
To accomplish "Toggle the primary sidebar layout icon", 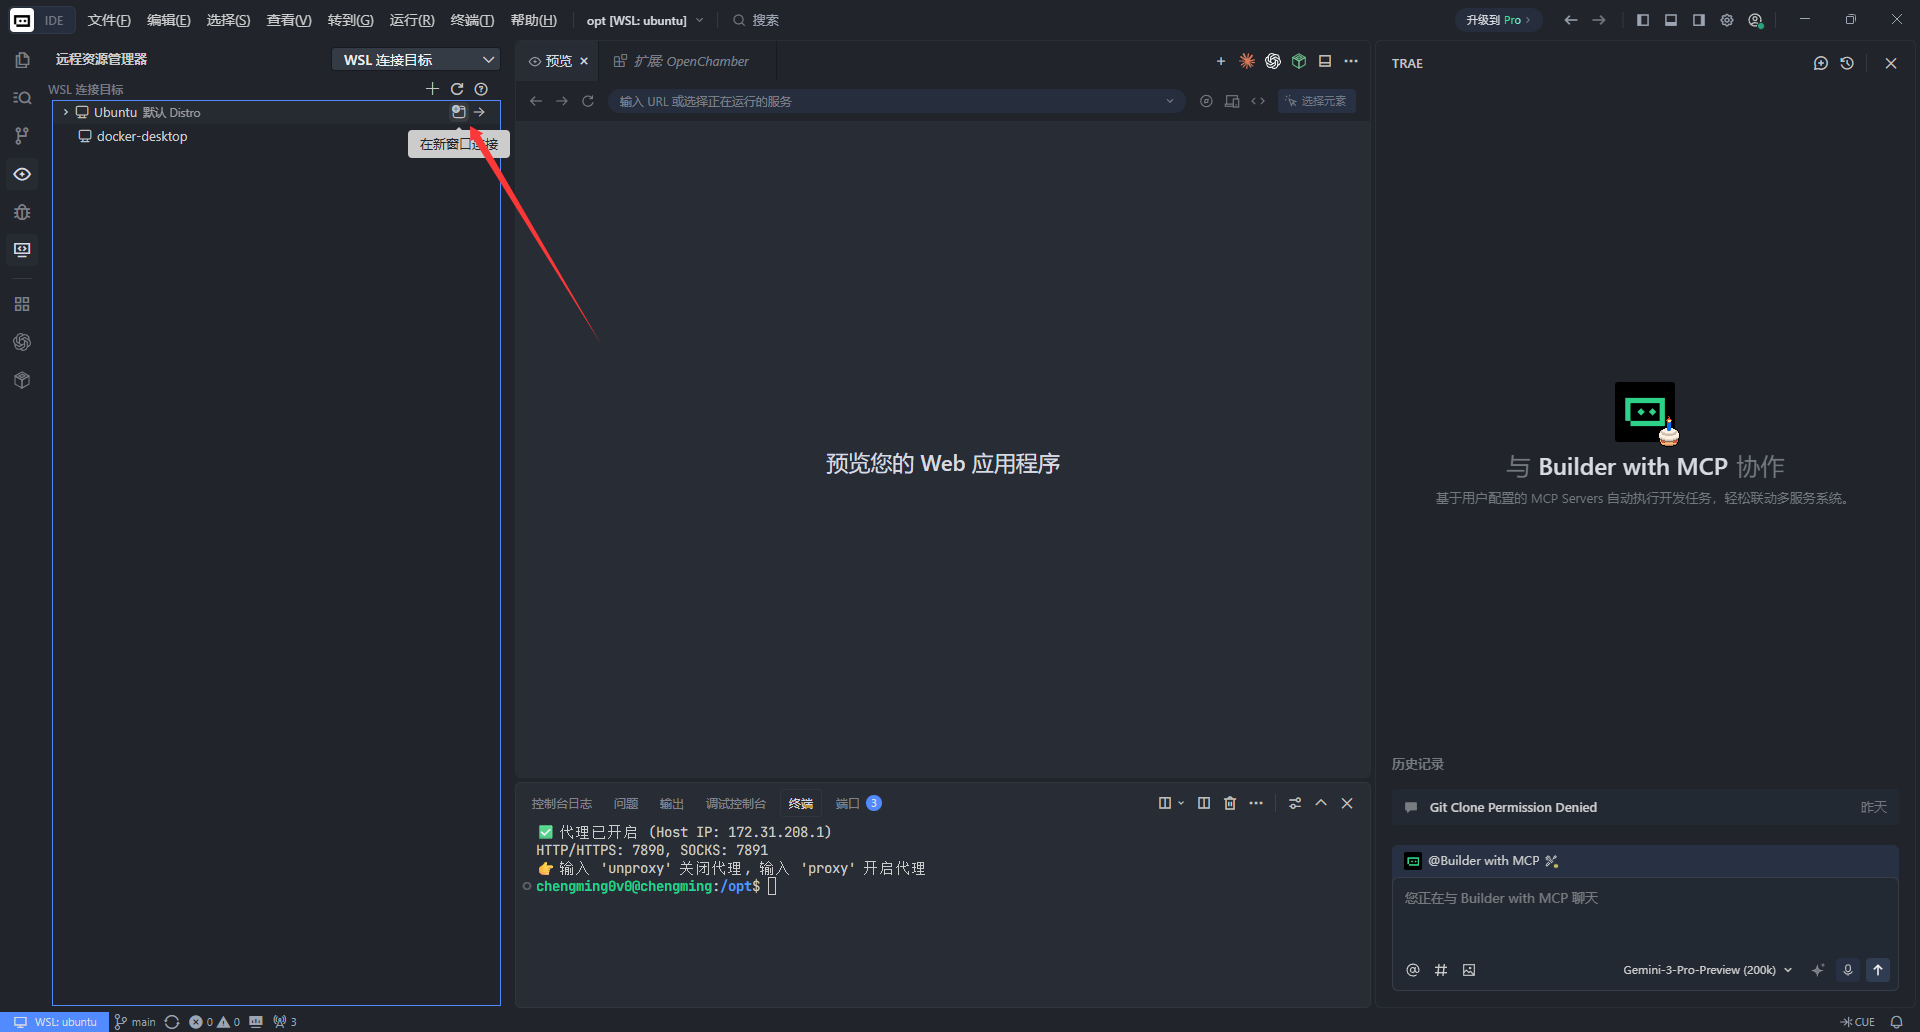I will pos(1643,20).
